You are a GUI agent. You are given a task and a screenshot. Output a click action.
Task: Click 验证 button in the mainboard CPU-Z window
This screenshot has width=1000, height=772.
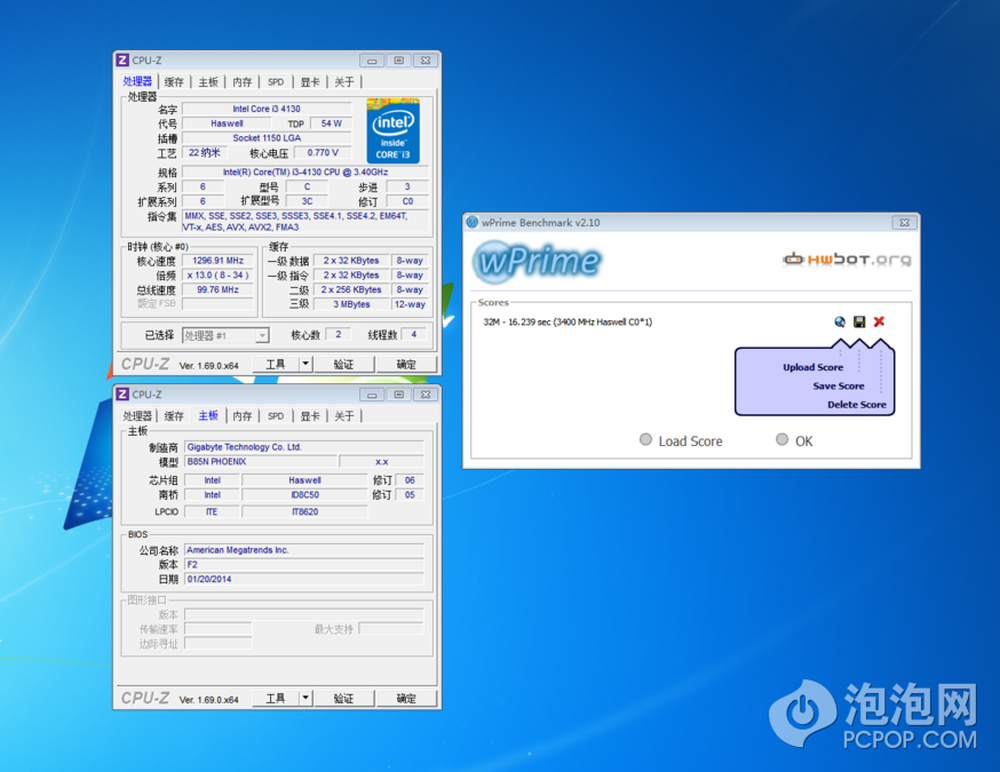click(x=343, y=698)
